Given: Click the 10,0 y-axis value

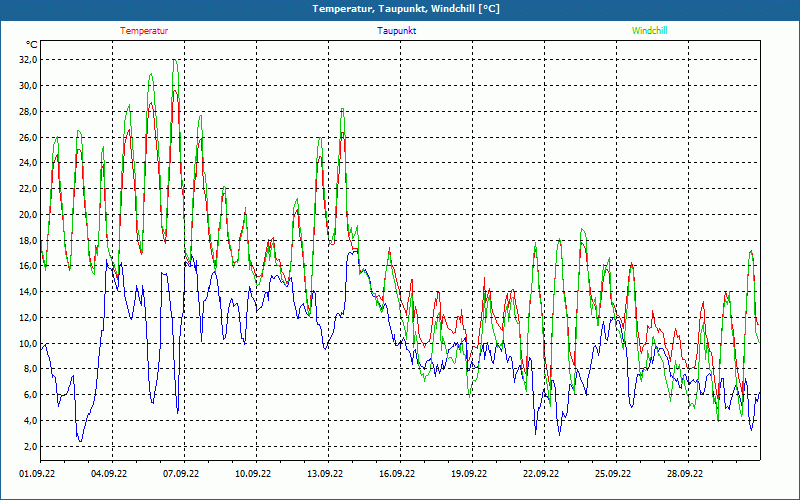Looking at the screenshot, I should (x=28, y=343).
